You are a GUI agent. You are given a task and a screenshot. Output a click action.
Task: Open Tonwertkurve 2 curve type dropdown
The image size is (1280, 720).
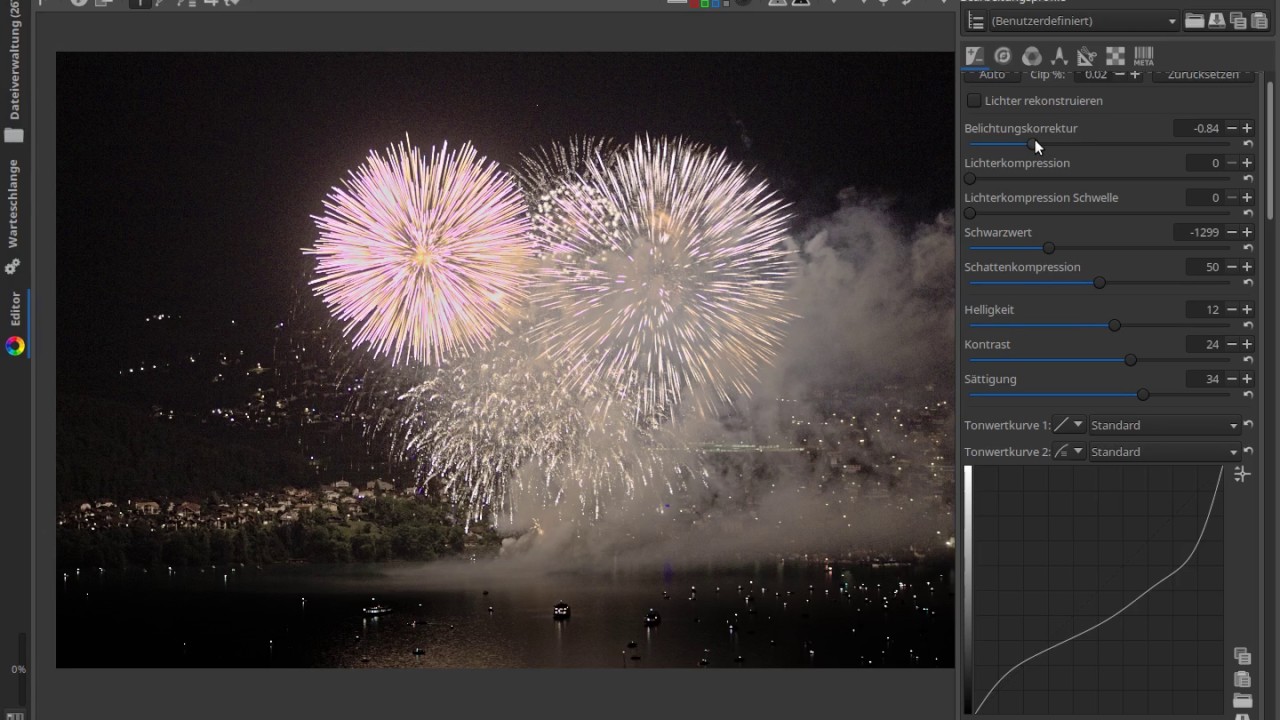[x=1069, y=452]
